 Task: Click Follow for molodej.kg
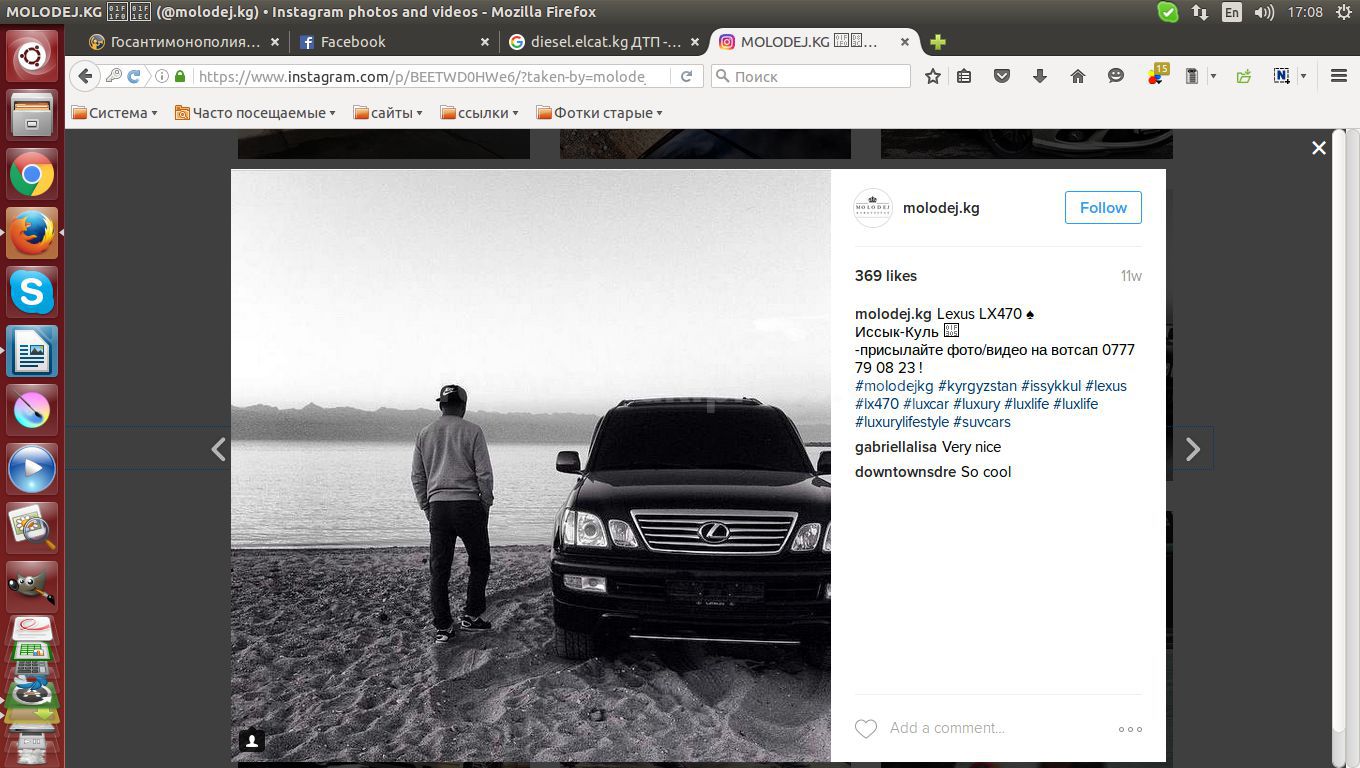tap(1103, 208)
